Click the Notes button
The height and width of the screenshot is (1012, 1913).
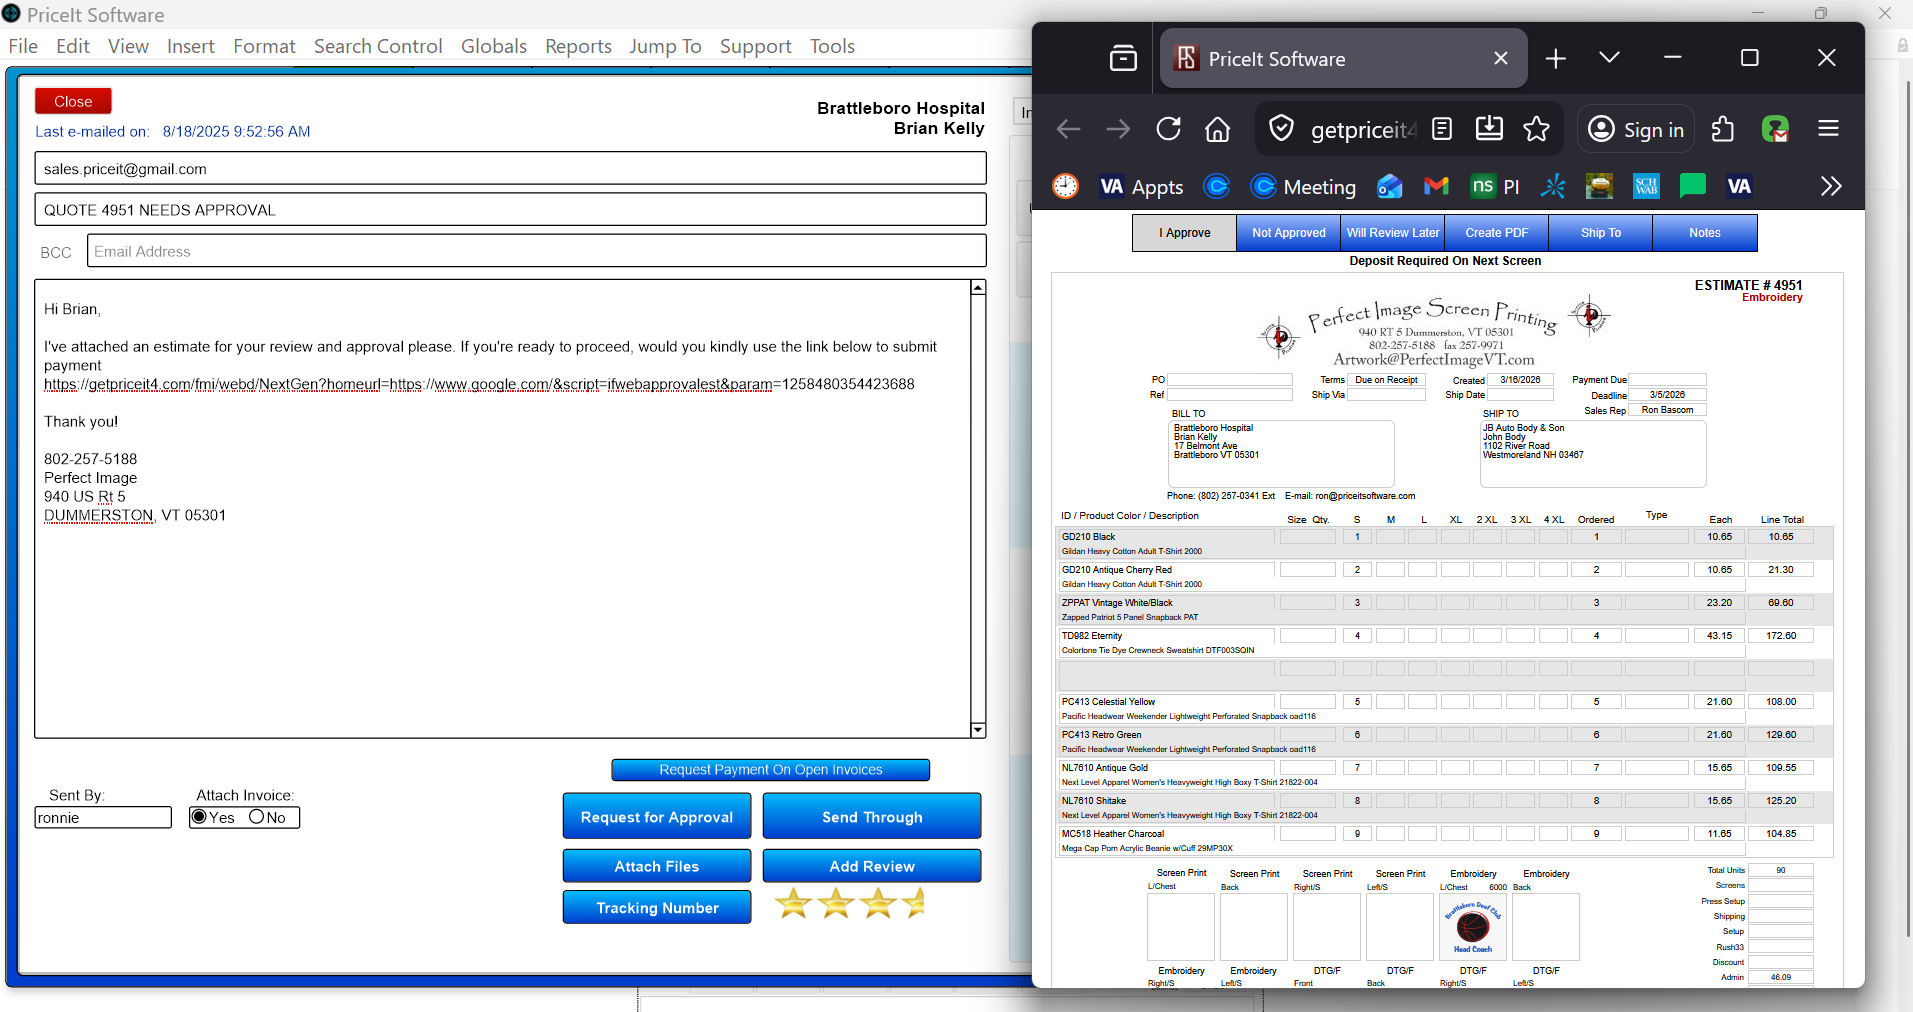(1705, 233)
